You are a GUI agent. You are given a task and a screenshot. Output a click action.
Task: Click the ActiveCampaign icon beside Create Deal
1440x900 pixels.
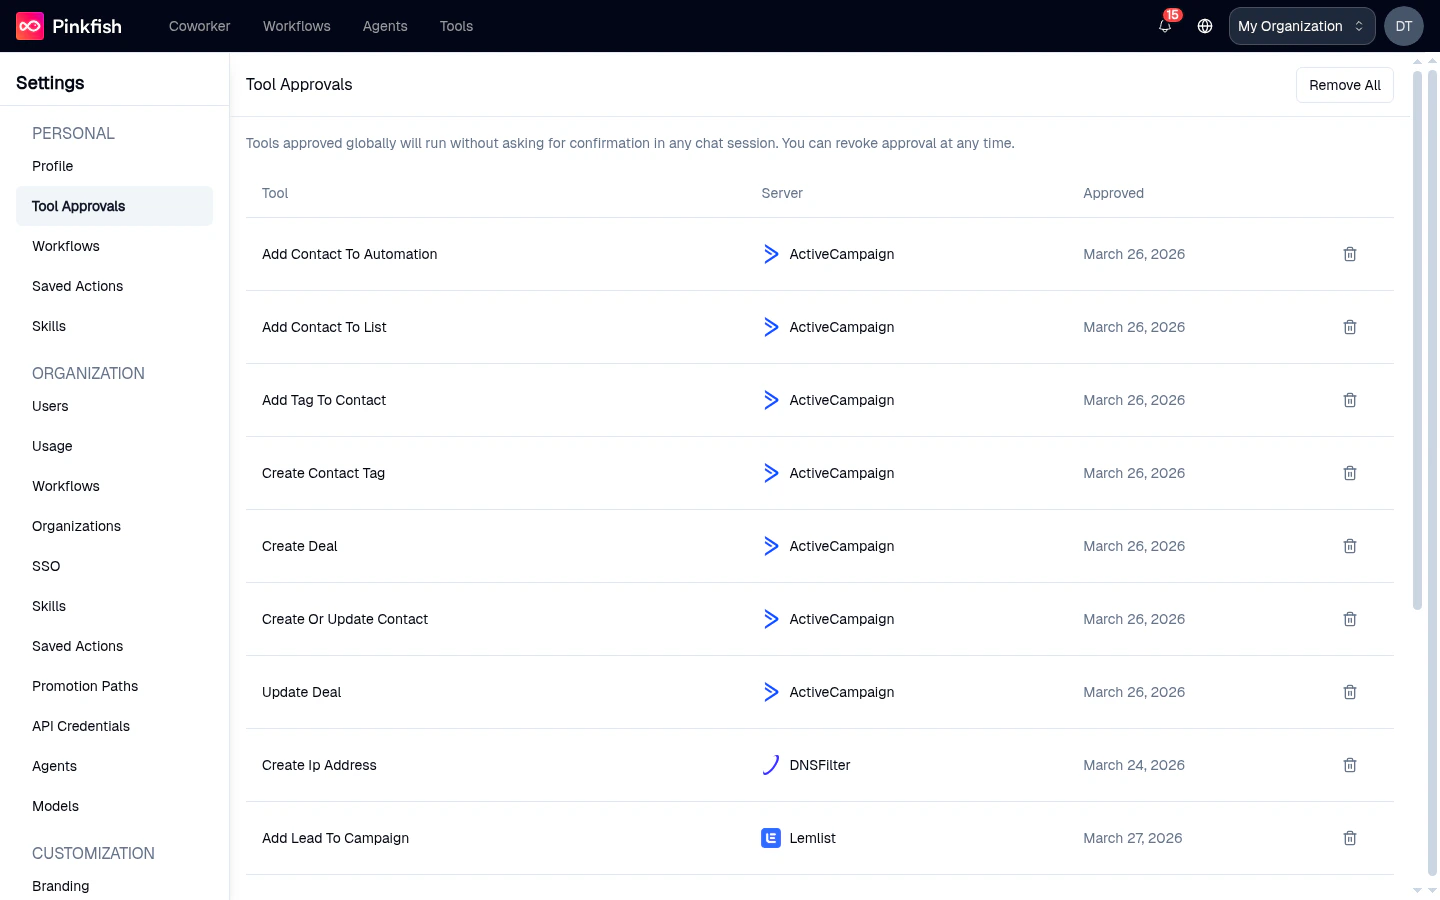pos(770,546)
